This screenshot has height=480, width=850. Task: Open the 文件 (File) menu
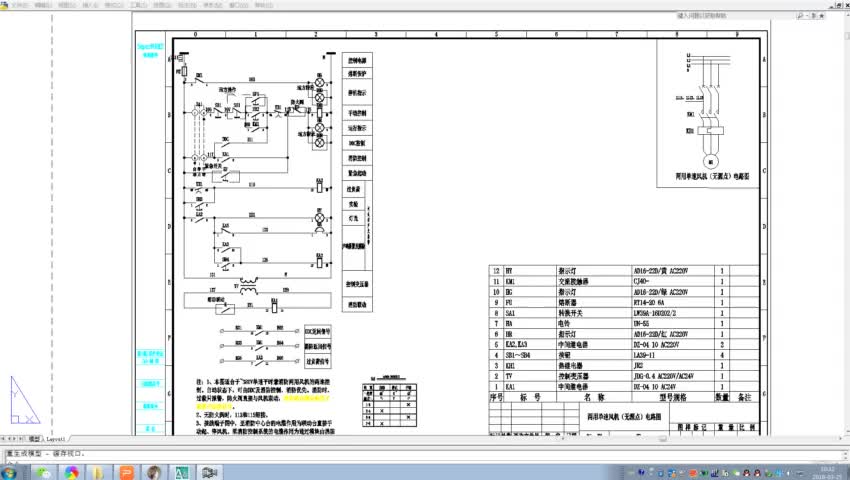click(20, 5)
